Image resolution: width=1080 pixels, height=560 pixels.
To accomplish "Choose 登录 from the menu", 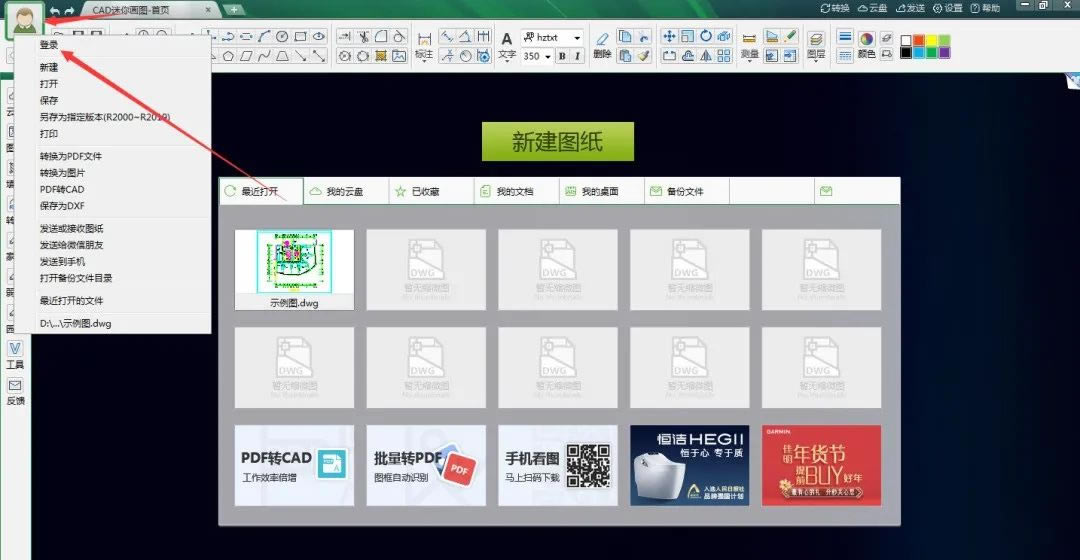I will (50, 45).
